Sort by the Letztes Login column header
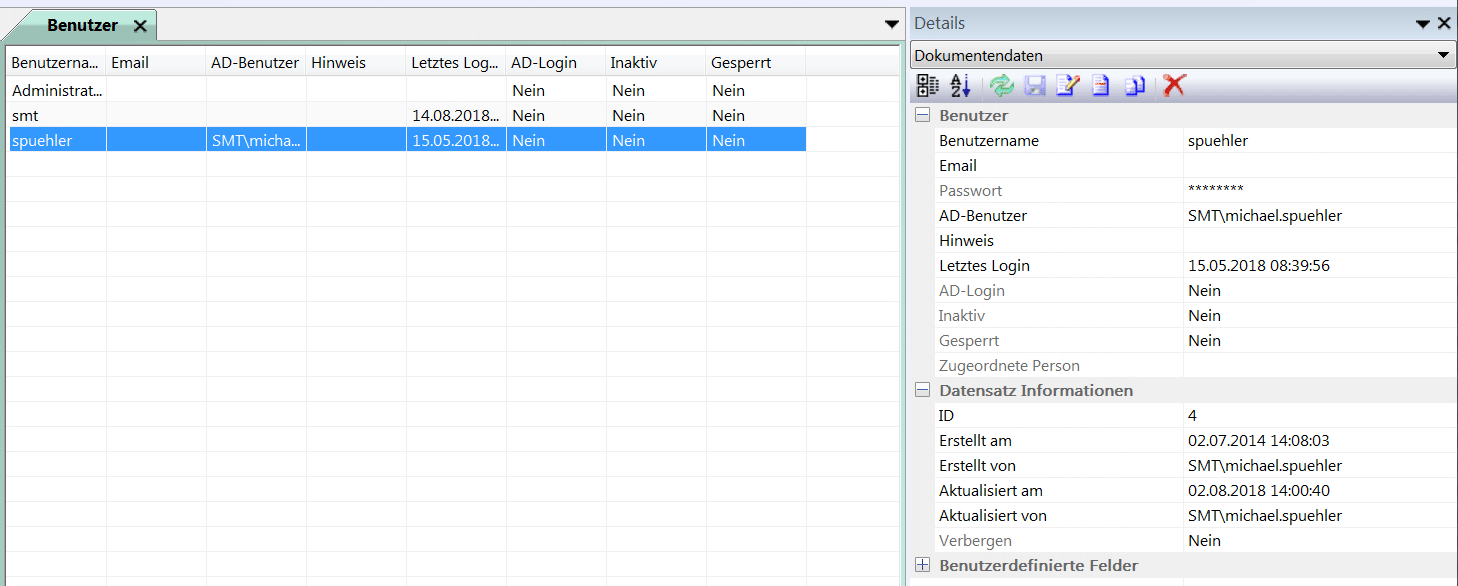The width and height of the screenshot is (1458, 586). (454, 63)
